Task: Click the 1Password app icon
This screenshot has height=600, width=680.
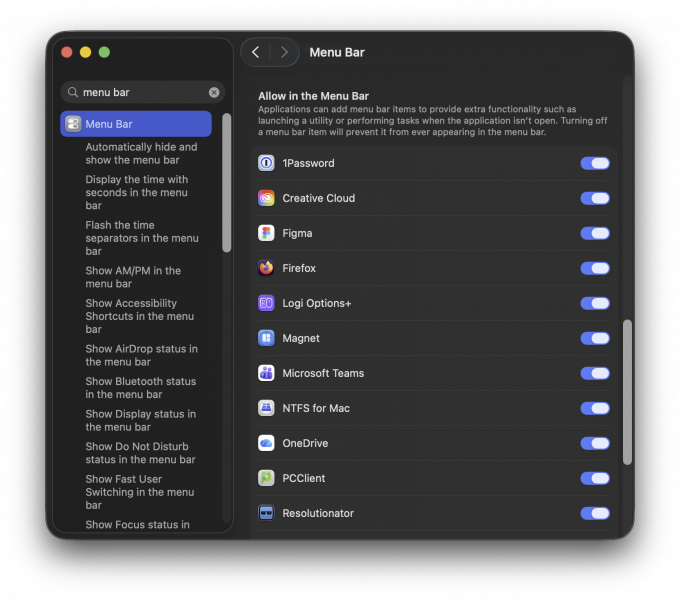Action: pos(266,163)
